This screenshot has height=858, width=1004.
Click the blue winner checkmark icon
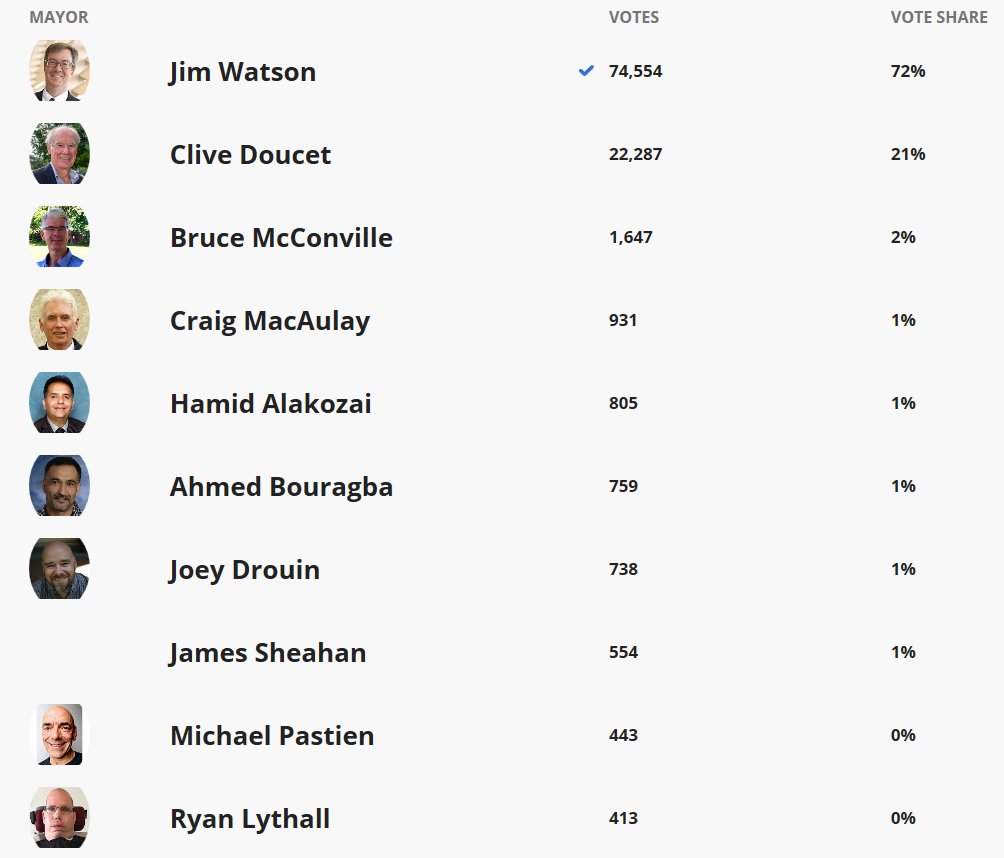(x=586, y=71)
